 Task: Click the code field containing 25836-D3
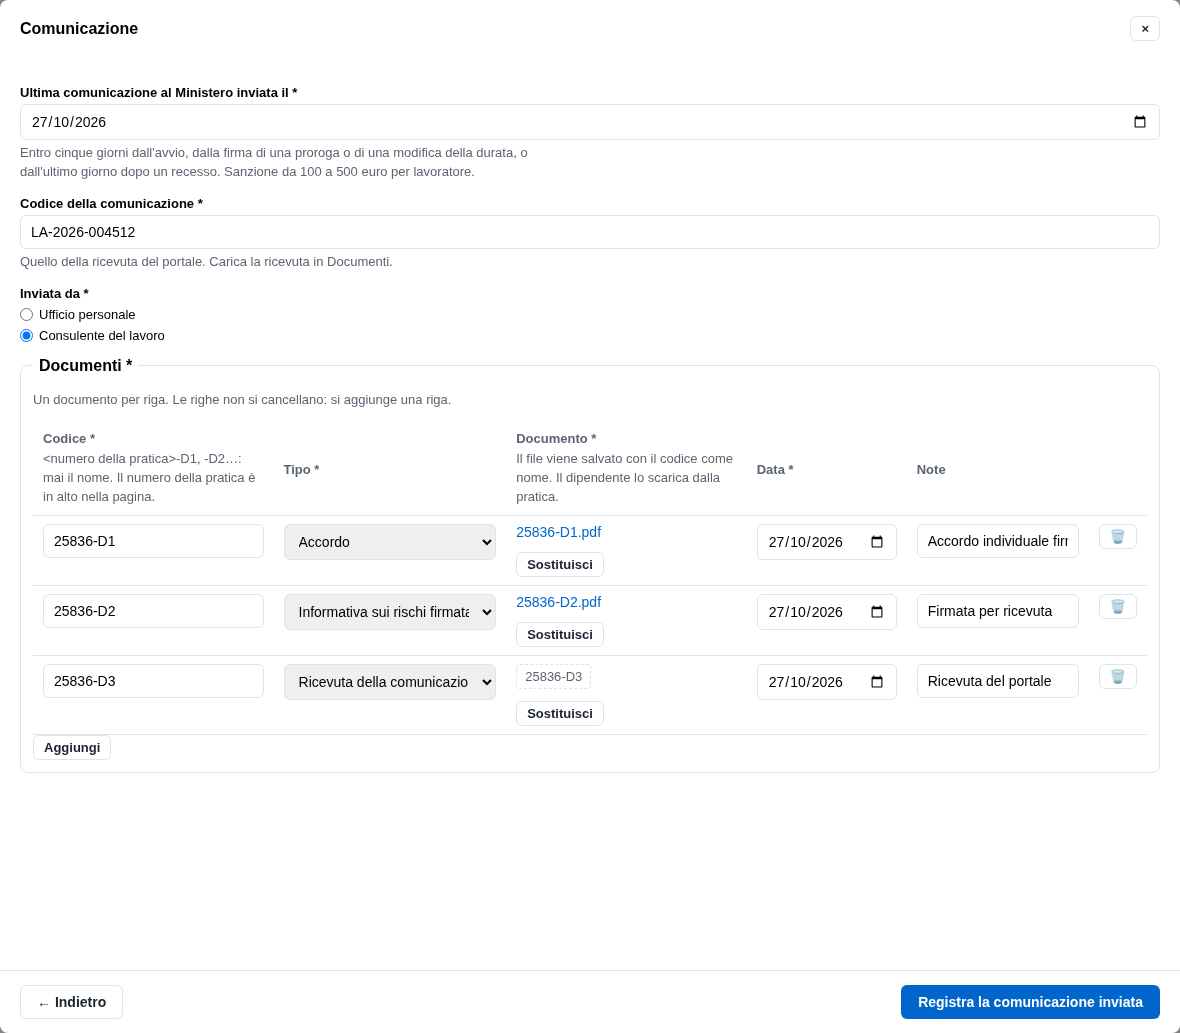coord(154,681)
